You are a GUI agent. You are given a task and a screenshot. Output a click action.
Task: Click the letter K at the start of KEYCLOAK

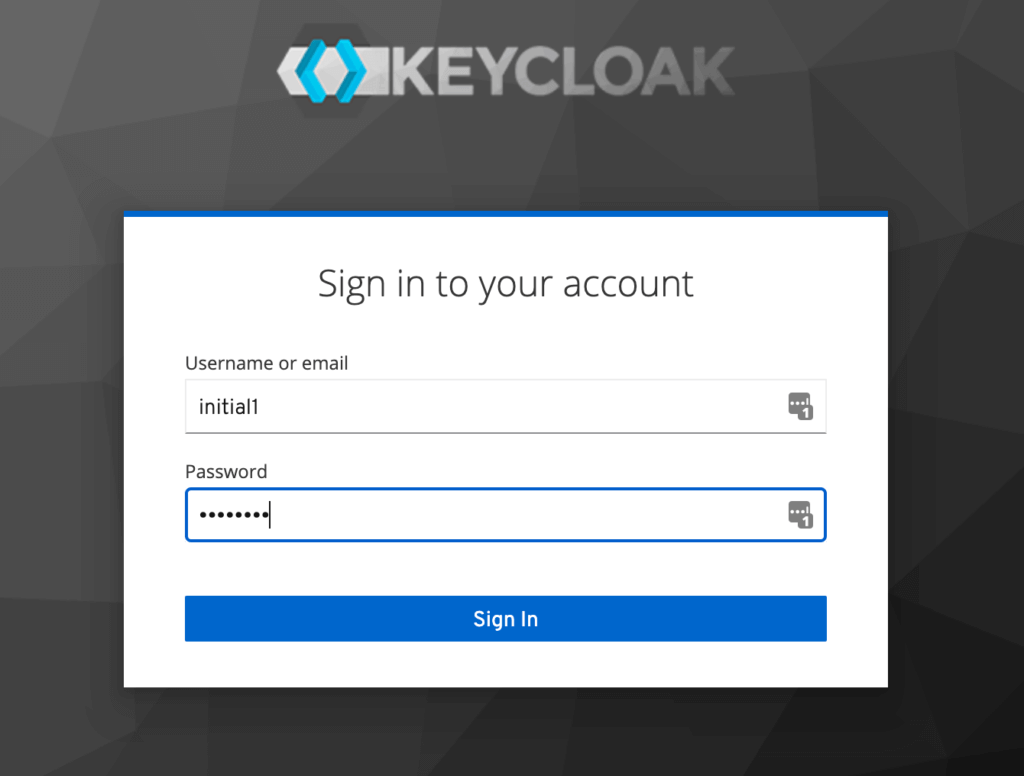(x=413, y=71)
